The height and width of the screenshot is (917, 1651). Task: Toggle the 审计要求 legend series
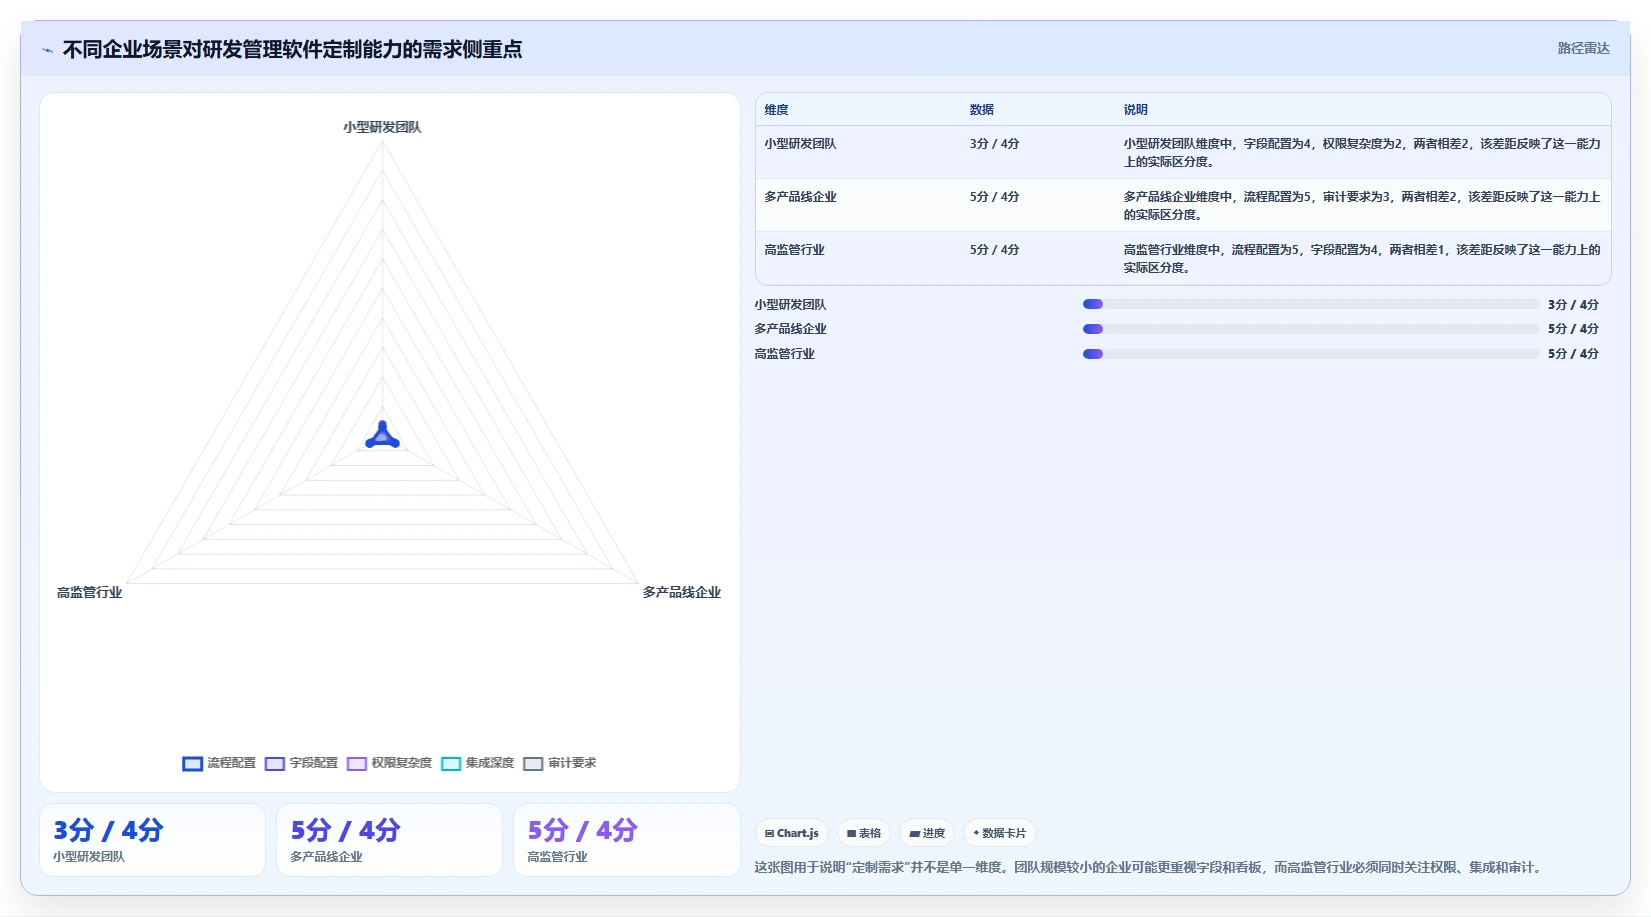559,763
